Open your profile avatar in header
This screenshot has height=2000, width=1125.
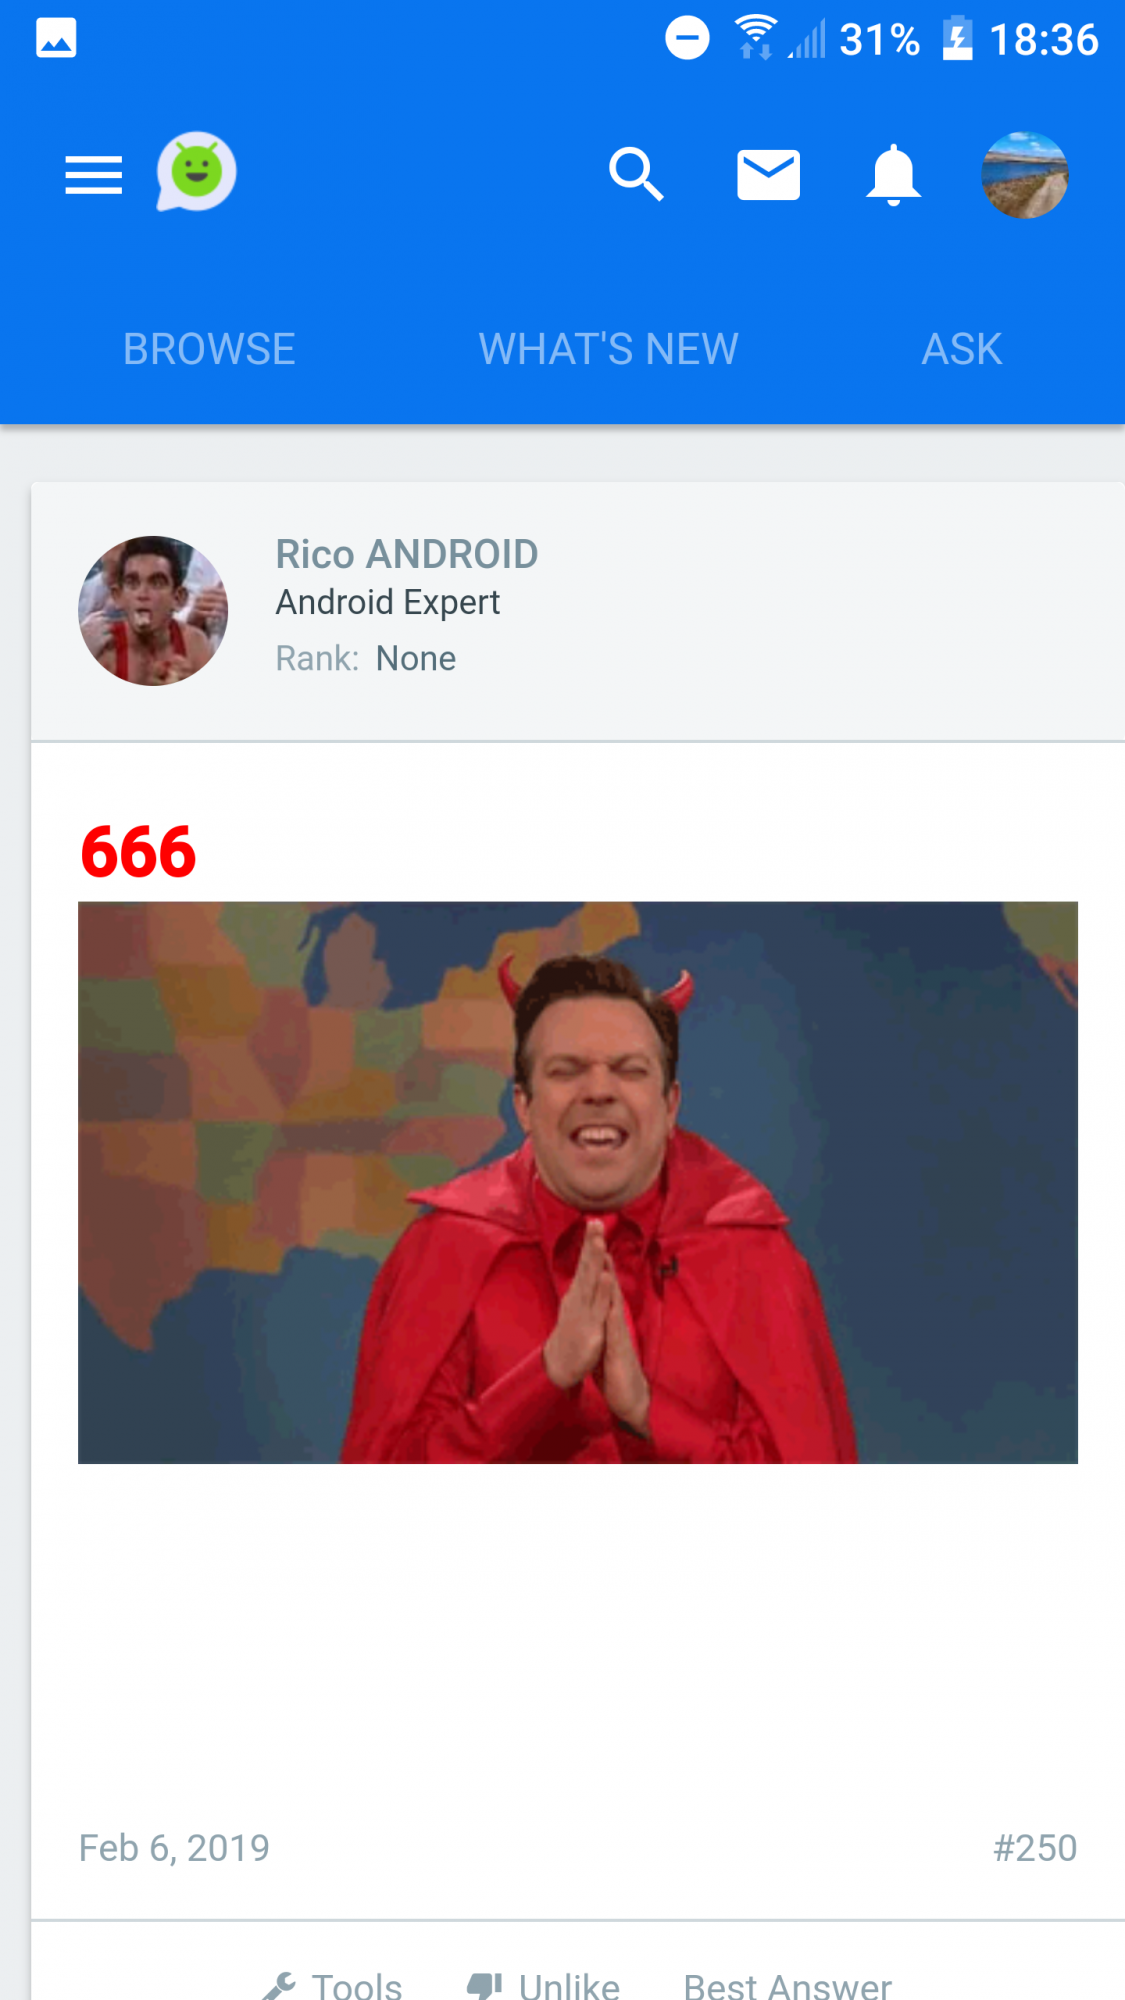(x=1025, y=175)
